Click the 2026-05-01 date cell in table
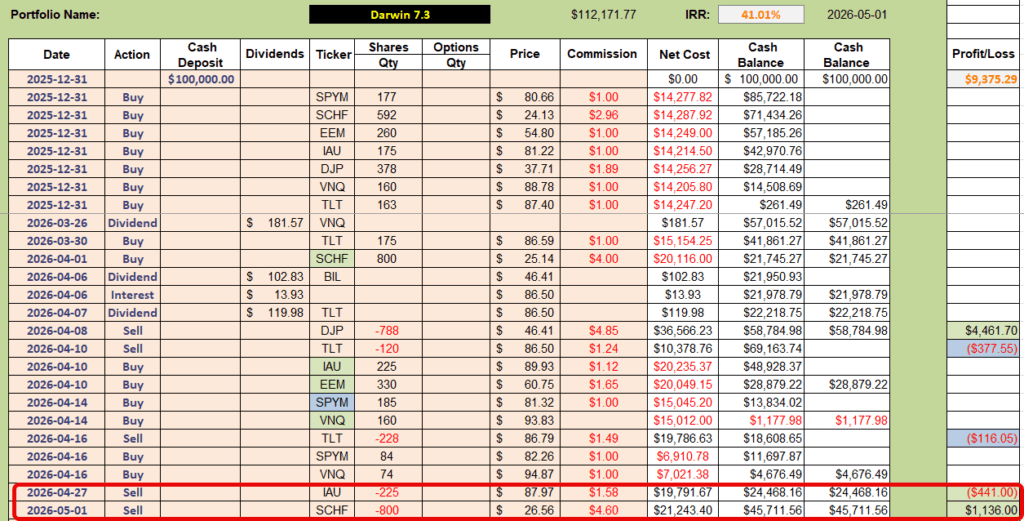The height and width of the screenshot is (521, 1024). tap(56, 510)
